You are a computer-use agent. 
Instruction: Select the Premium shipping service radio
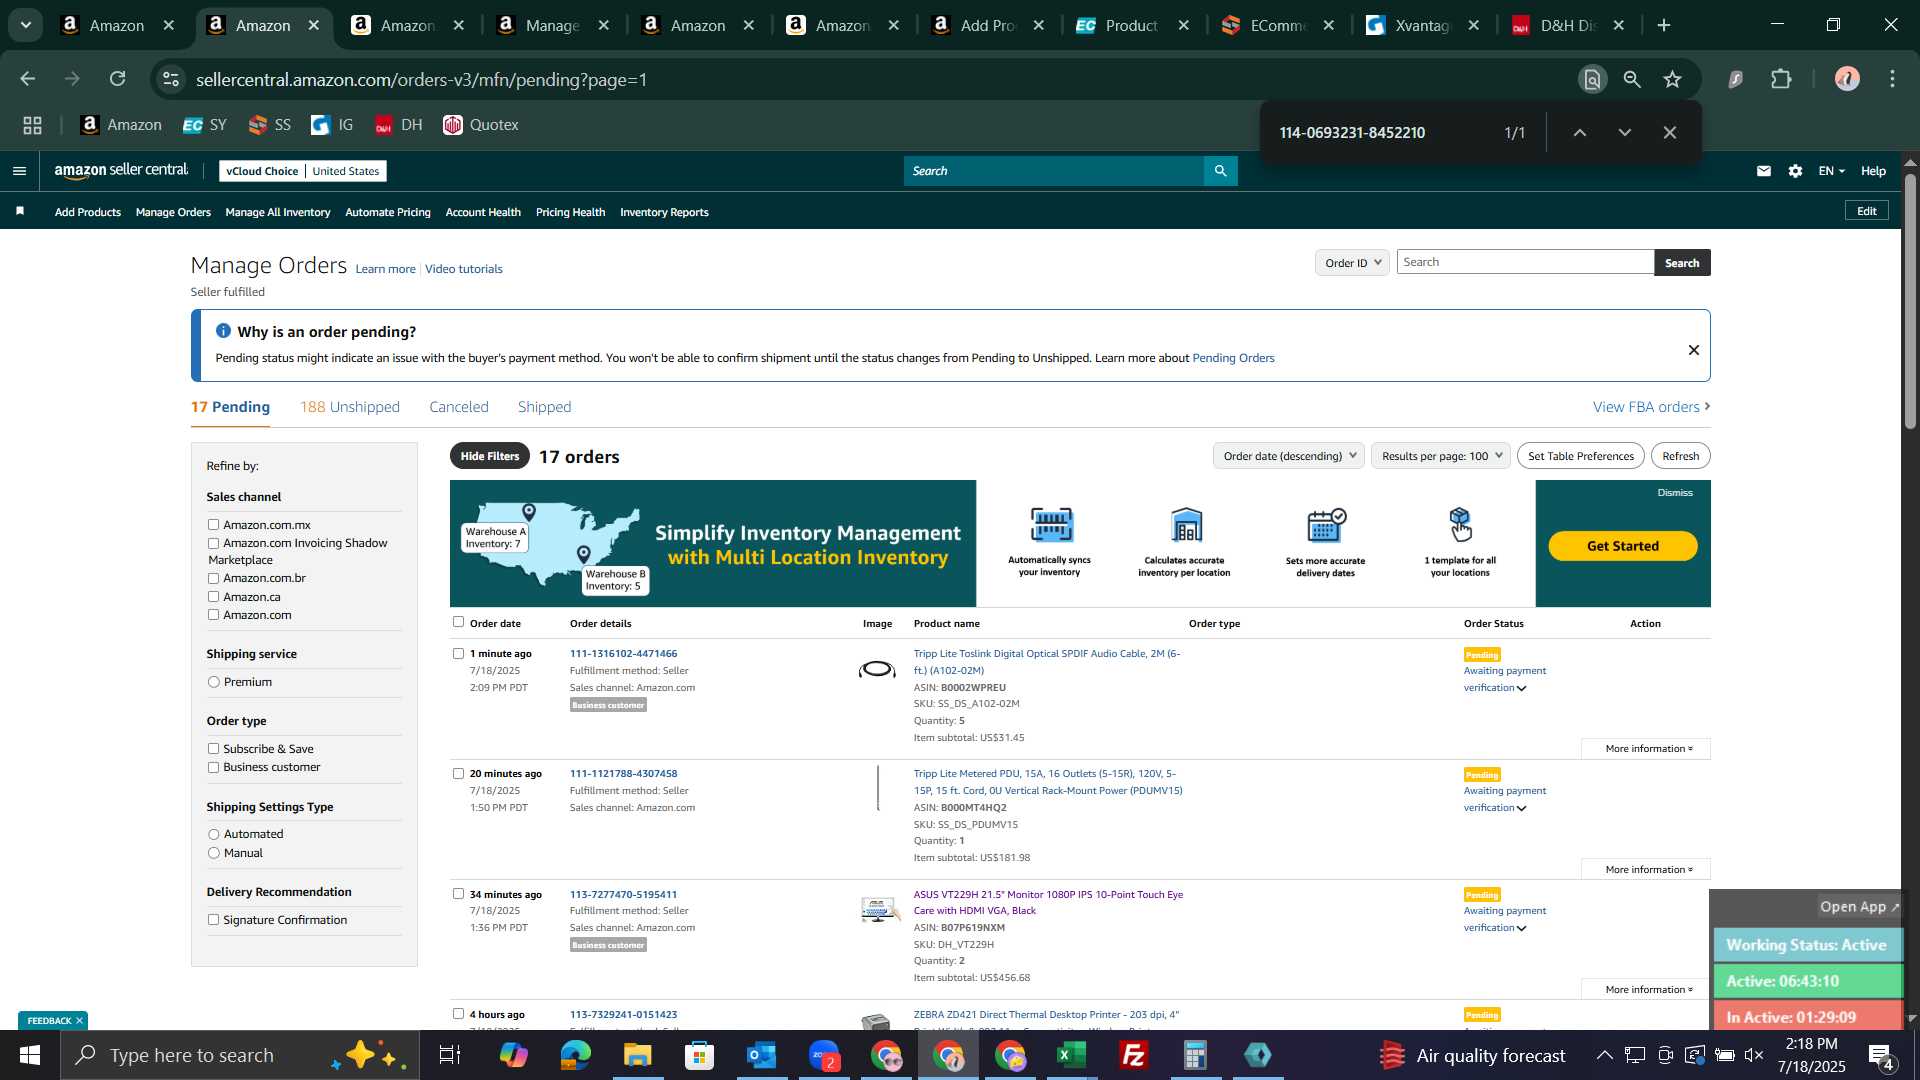coord(213,682)
